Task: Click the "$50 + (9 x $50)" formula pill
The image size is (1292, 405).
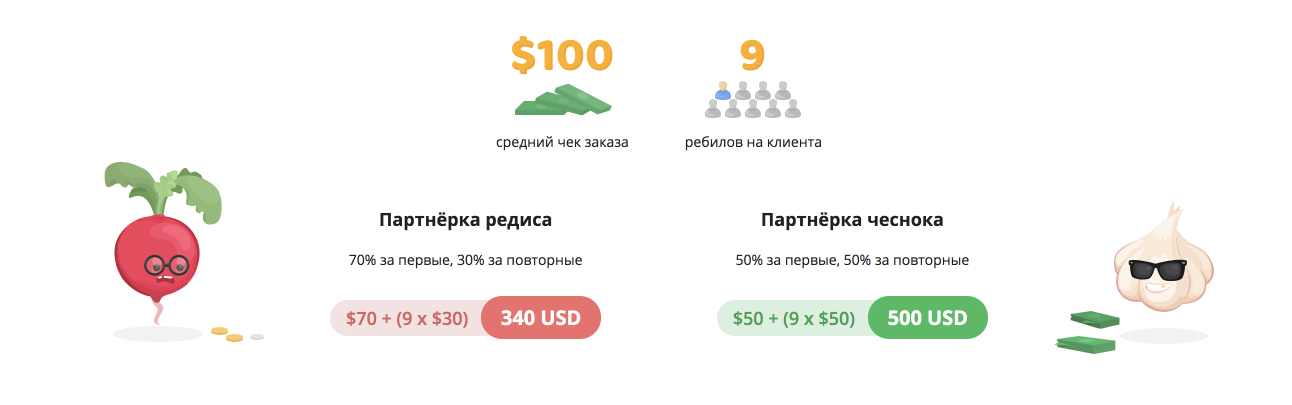Action: pos(794,319)
